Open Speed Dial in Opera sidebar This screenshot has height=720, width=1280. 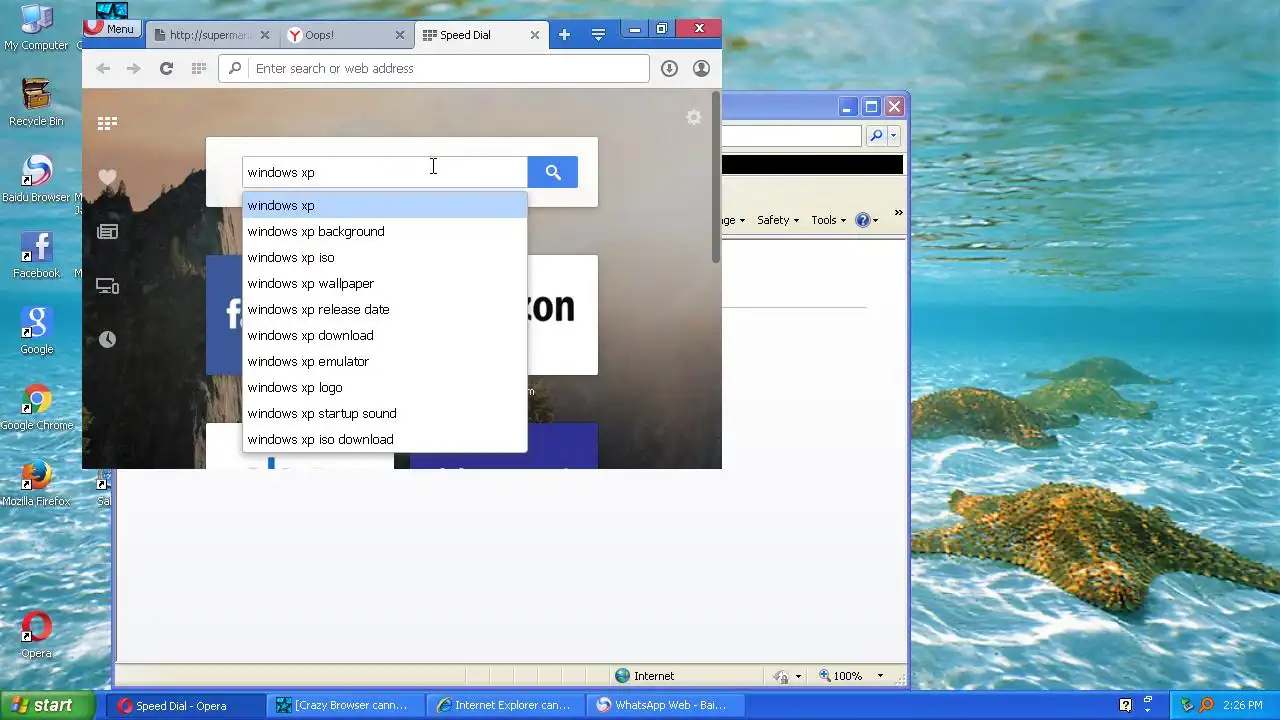click(107, 123)
